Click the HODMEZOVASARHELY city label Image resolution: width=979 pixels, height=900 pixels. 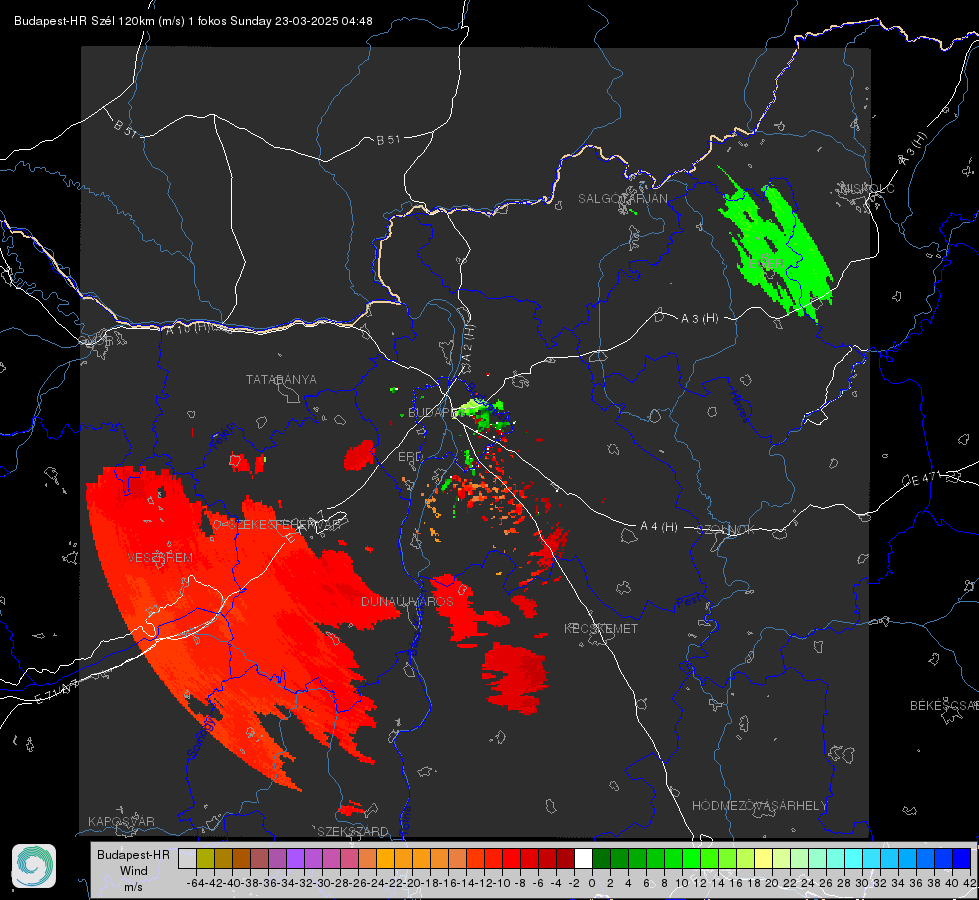759,806
